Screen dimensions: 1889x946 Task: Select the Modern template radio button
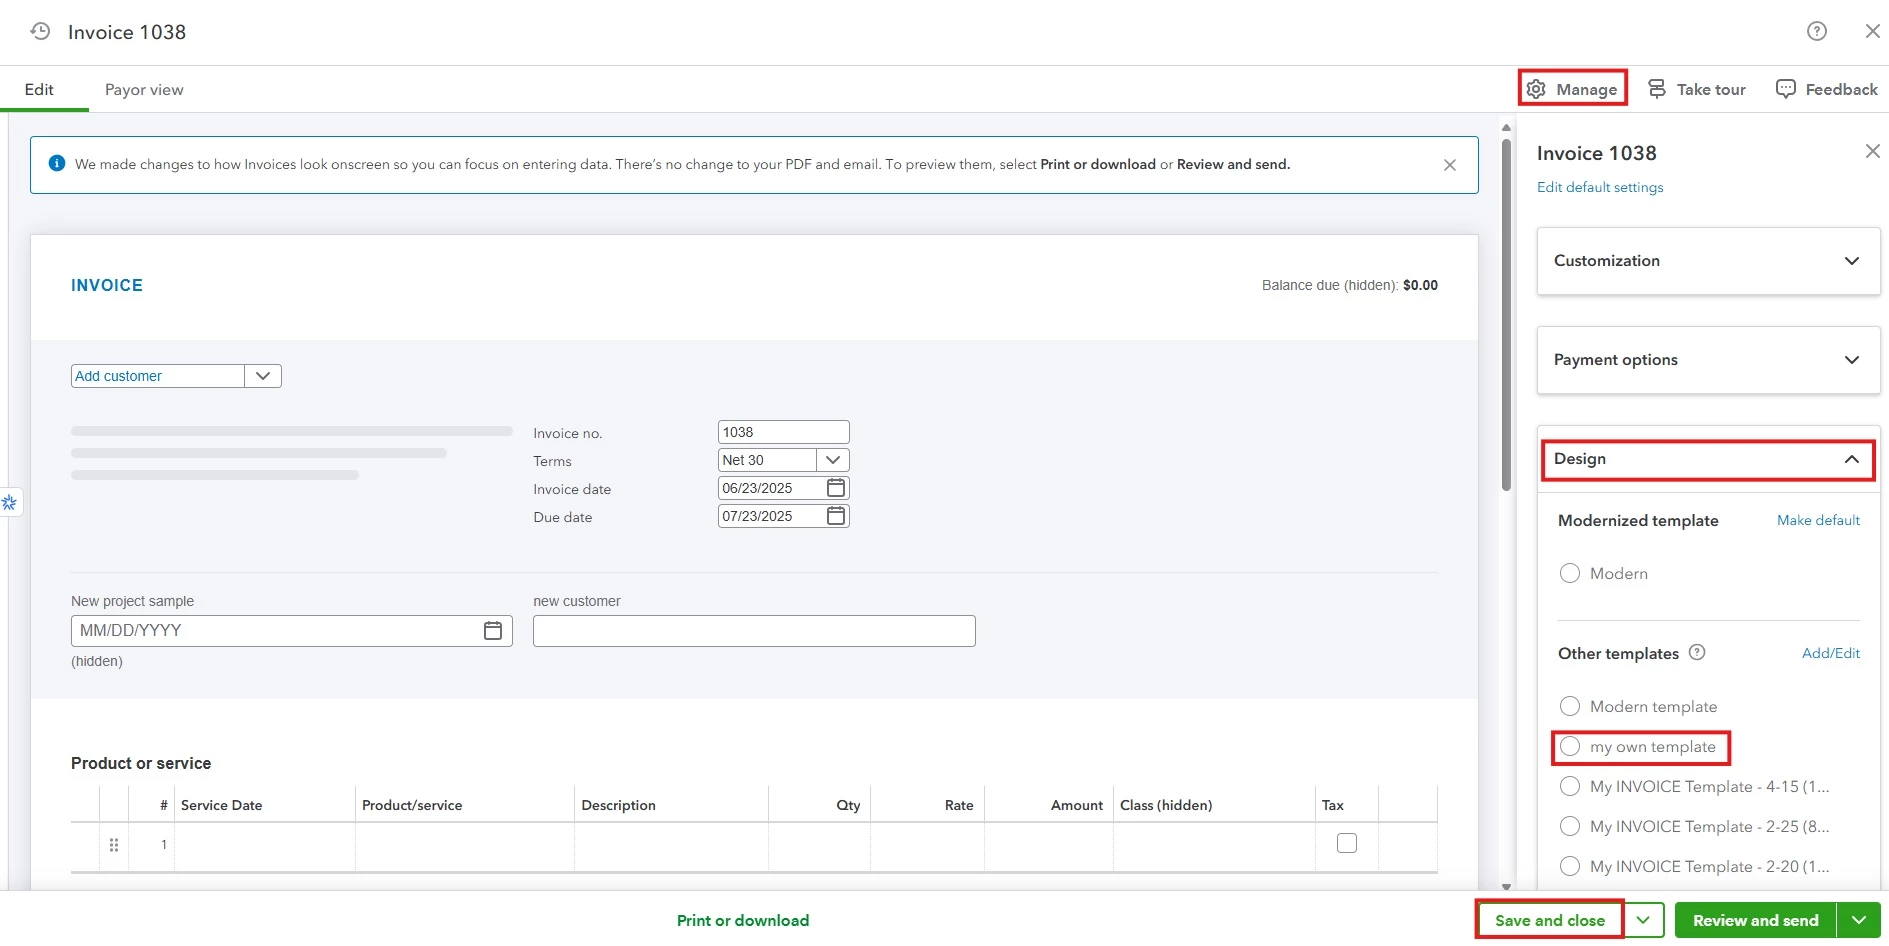[x=1570, y=706]
